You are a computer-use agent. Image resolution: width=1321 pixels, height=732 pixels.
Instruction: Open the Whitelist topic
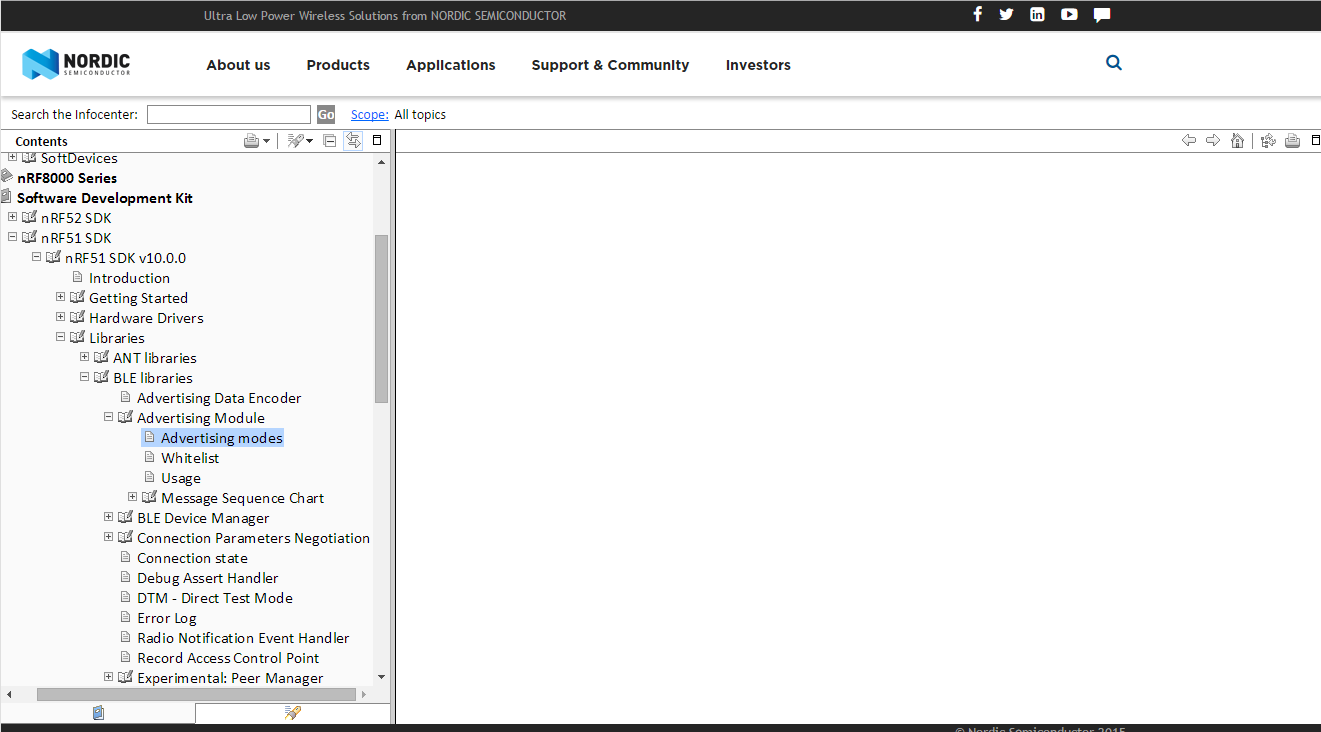(x=190, y=458)
